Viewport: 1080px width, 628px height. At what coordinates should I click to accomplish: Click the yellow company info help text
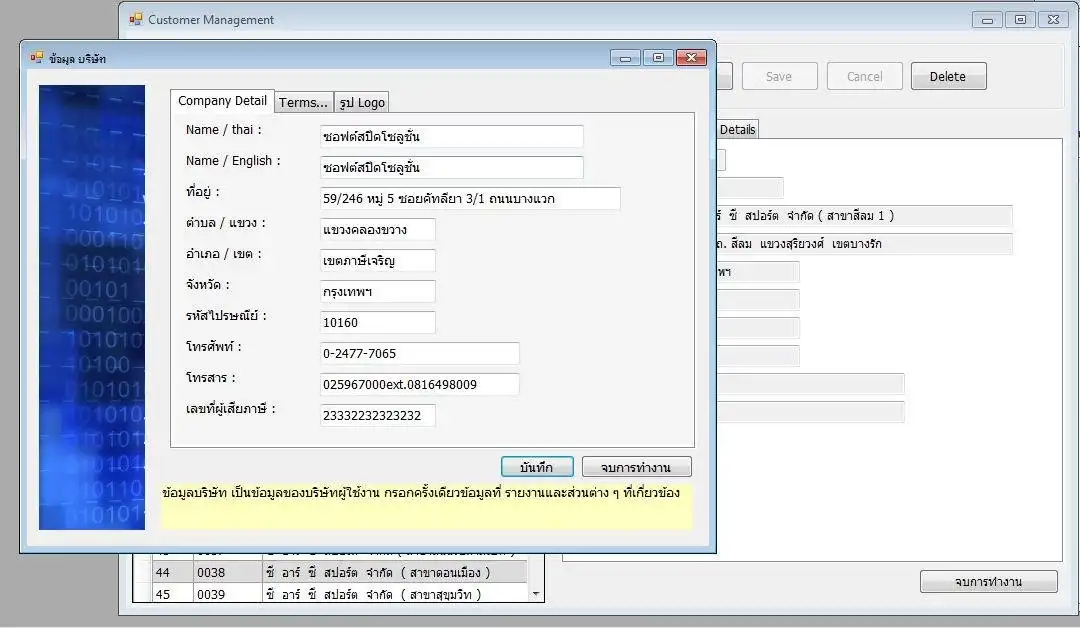pyautogui.click(x=426, y=505)
